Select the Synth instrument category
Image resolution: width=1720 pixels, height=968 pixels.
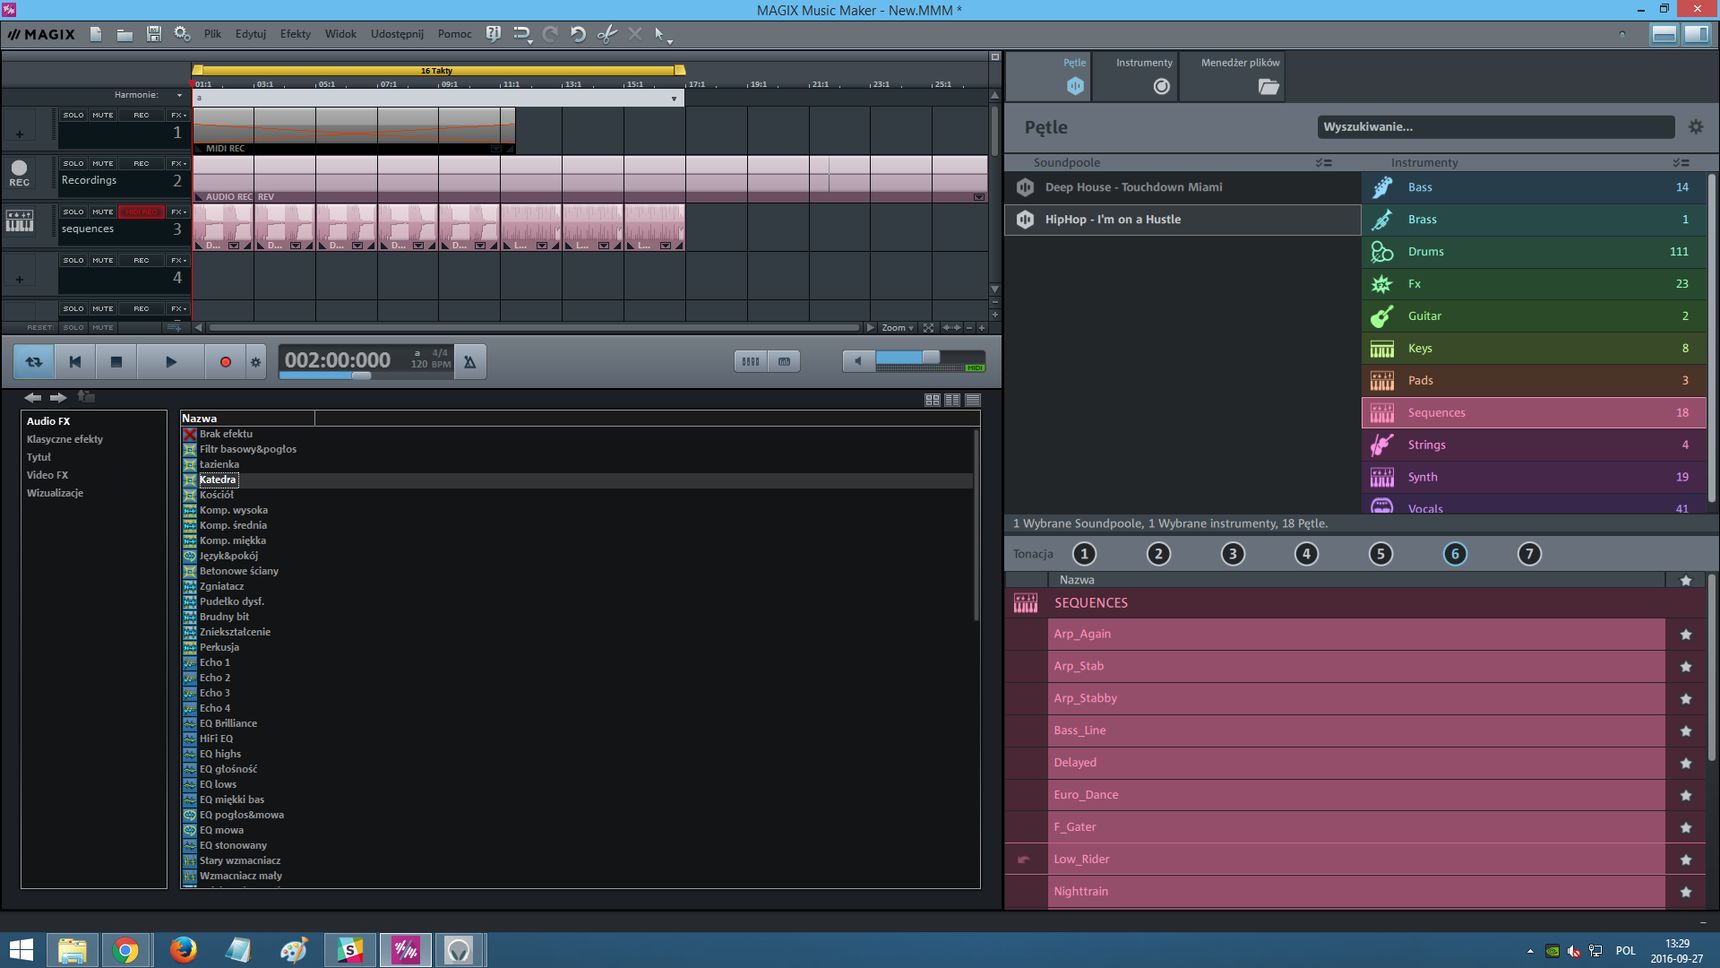[x=1534, y=477]
